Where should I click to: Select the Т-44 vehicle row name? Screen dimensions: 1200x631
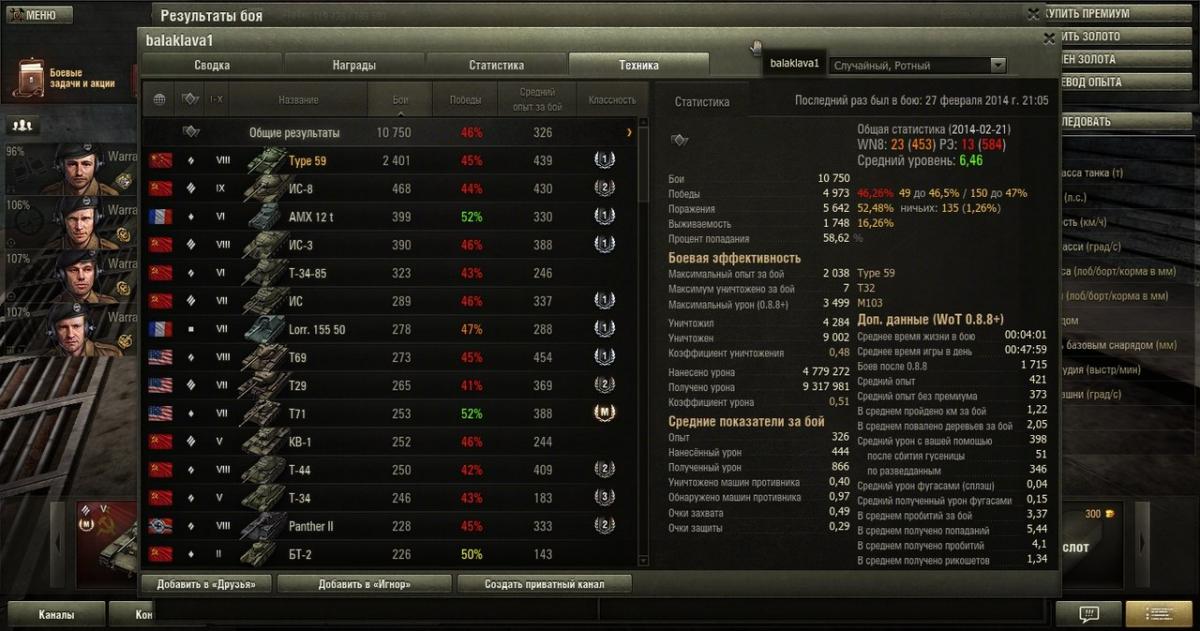(299, 469)
